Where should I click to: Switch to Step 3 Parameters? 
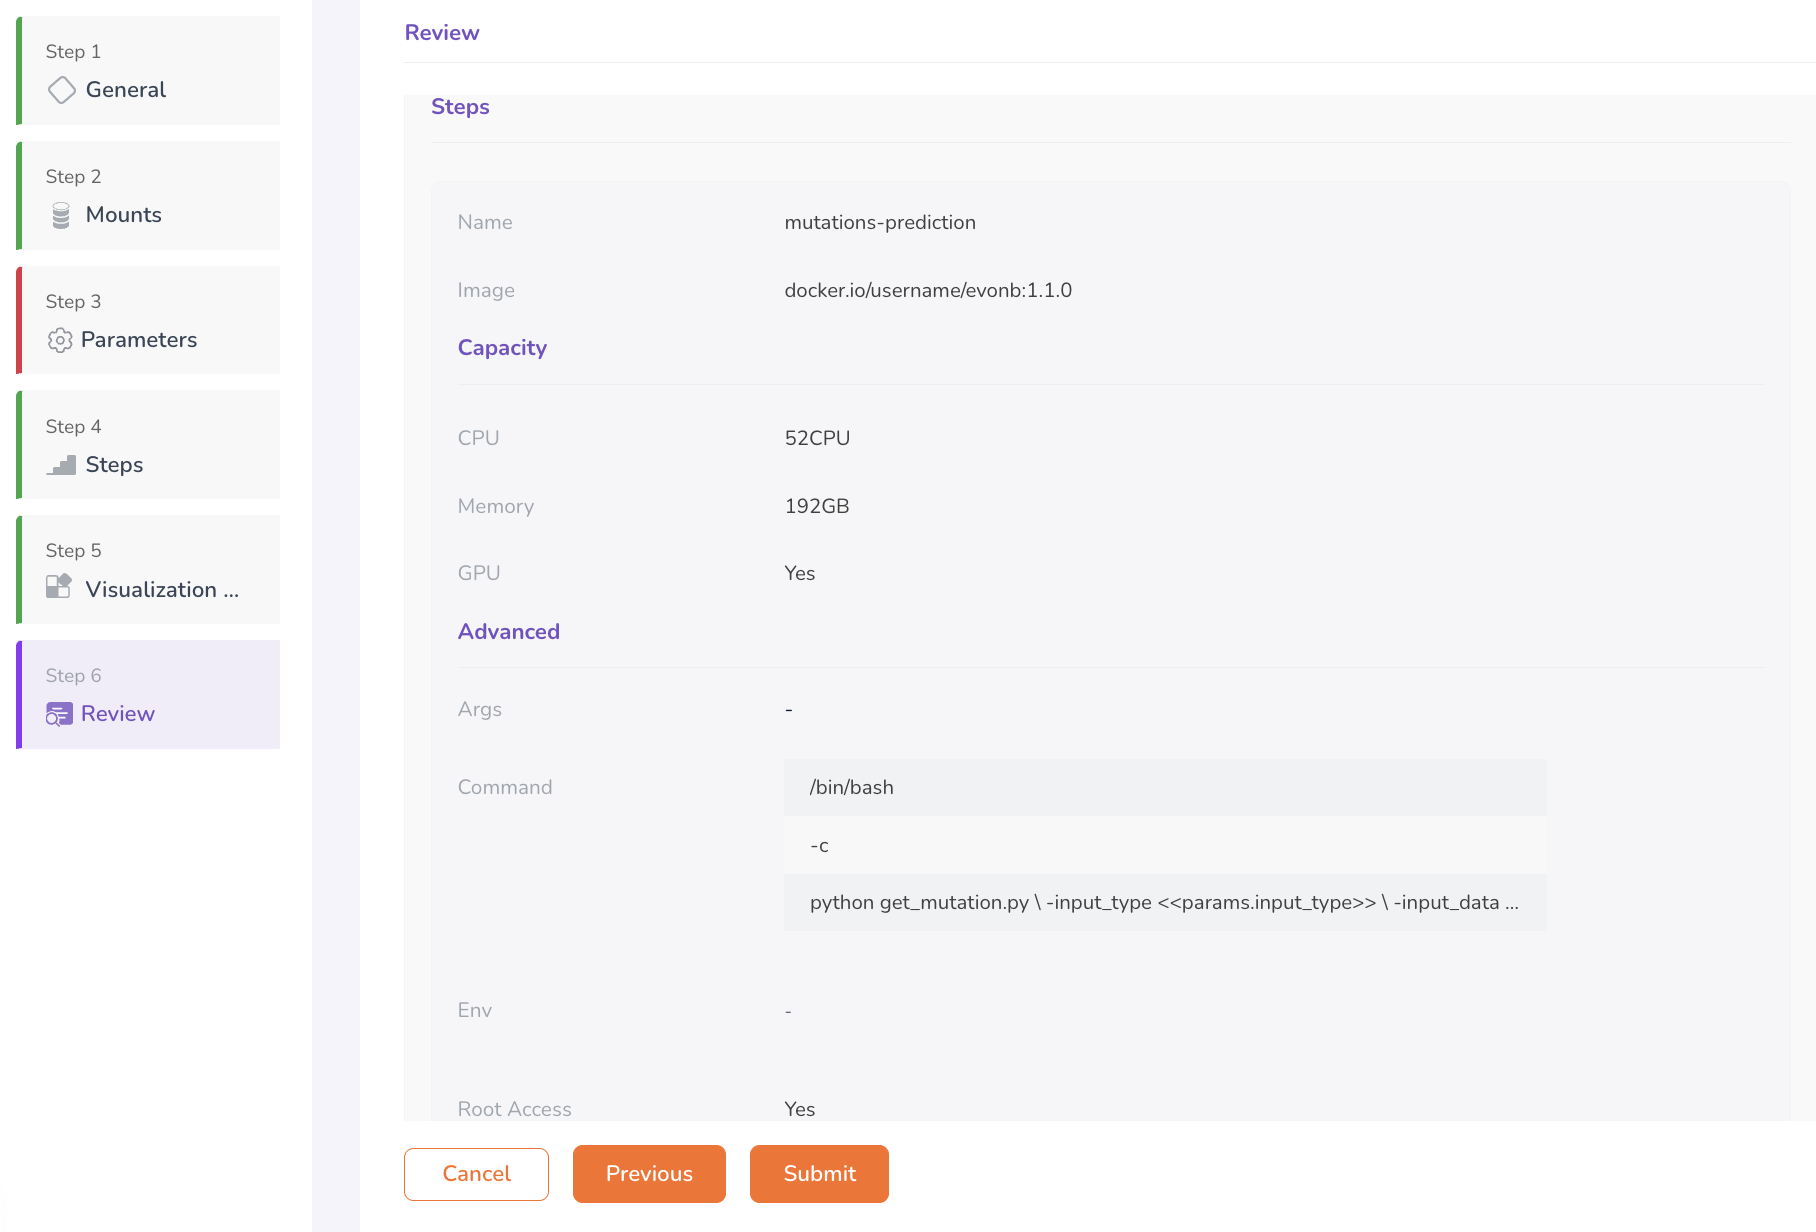pos(150,321)
